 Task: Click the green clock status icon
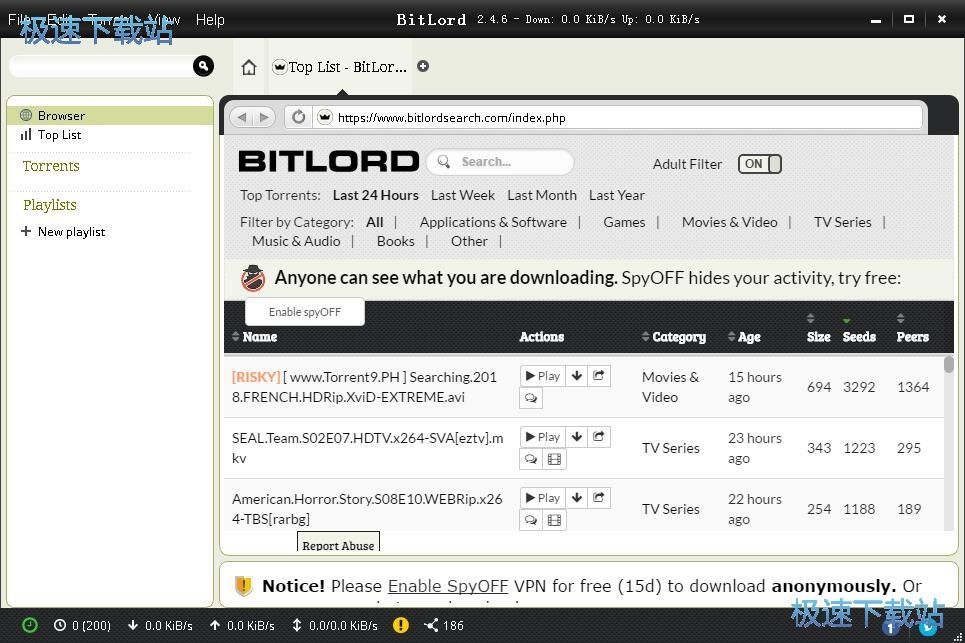click(x=30, y=625)
